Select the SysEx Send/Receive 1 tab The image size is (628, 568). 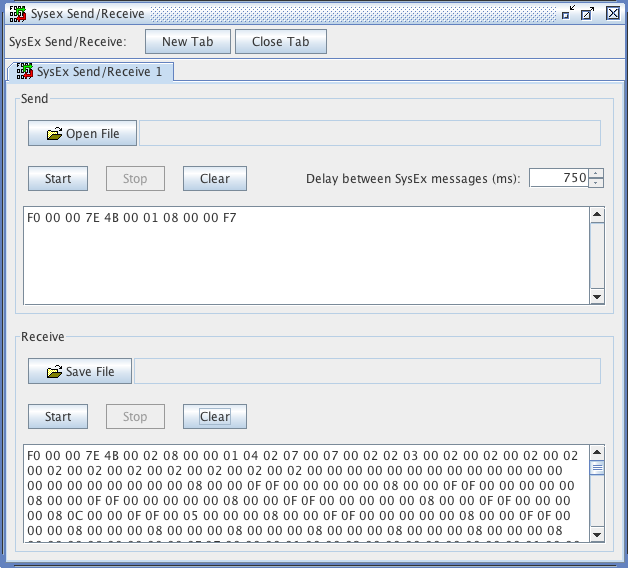pyautogui.click(x=98, y=72)
